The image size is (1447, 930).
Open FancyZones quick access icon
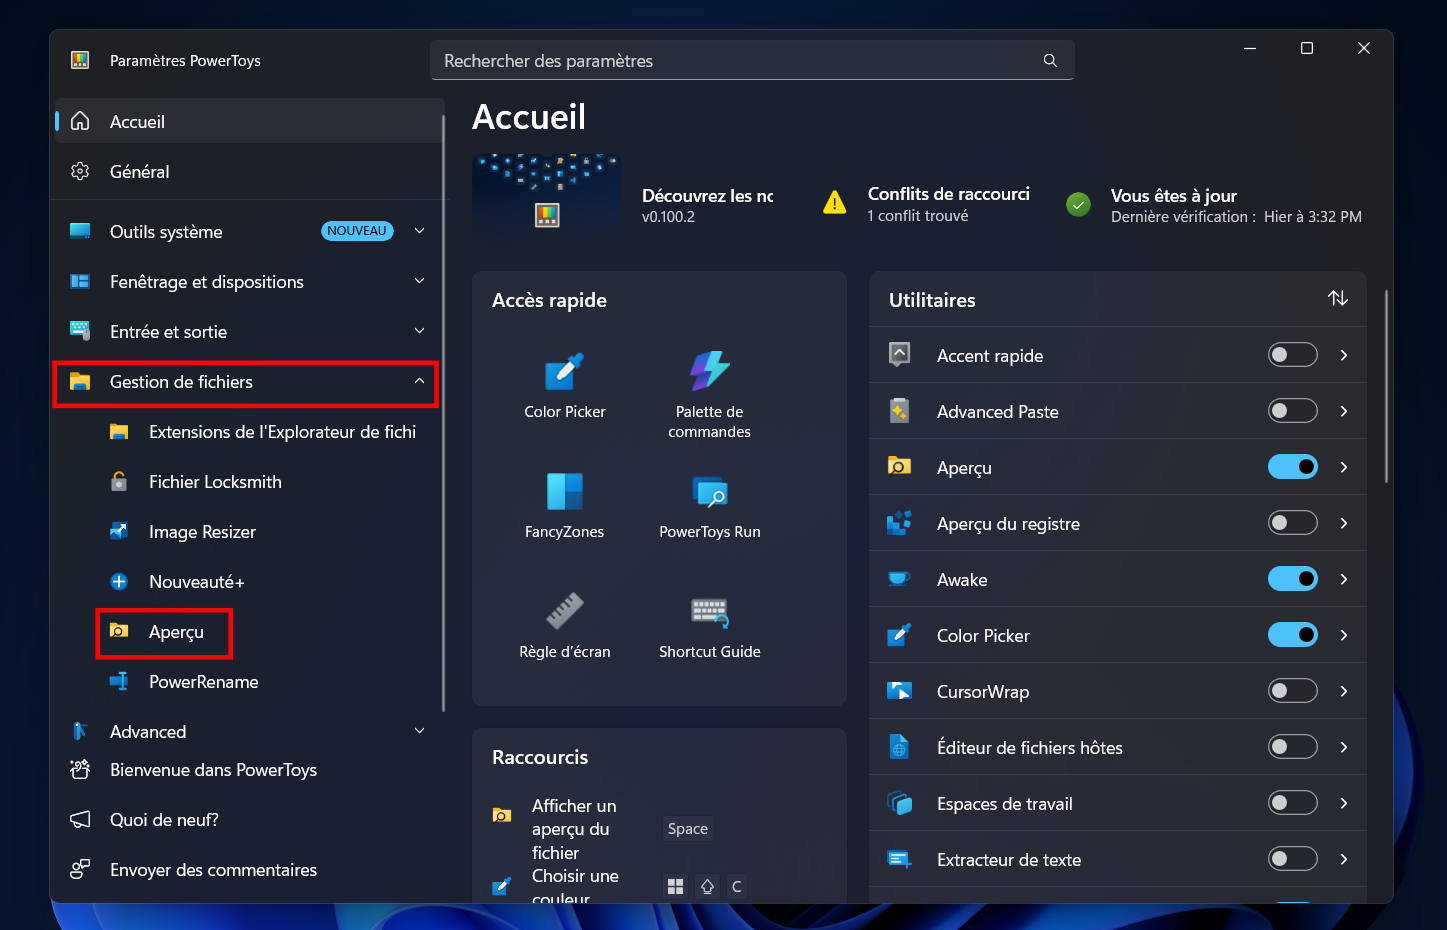(x=564, y=491)
